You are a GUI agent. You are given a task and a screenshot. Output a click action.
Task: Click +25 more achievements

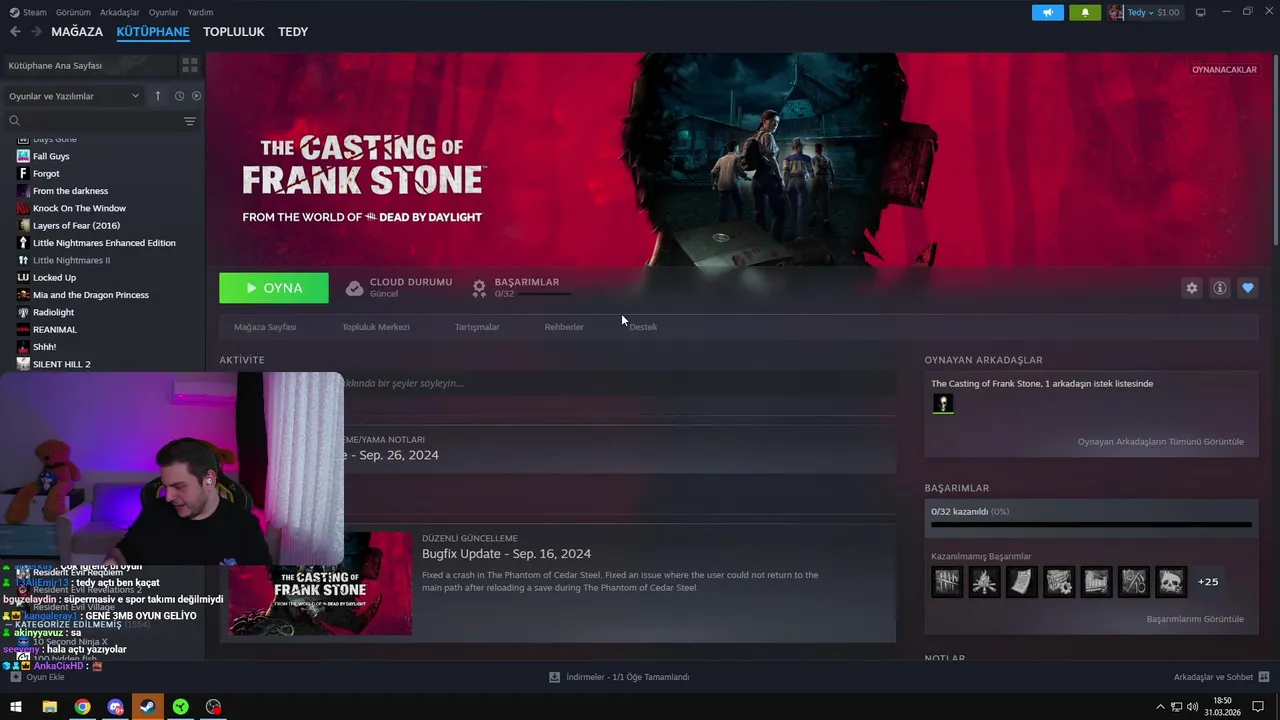[x=1208, y=582]
